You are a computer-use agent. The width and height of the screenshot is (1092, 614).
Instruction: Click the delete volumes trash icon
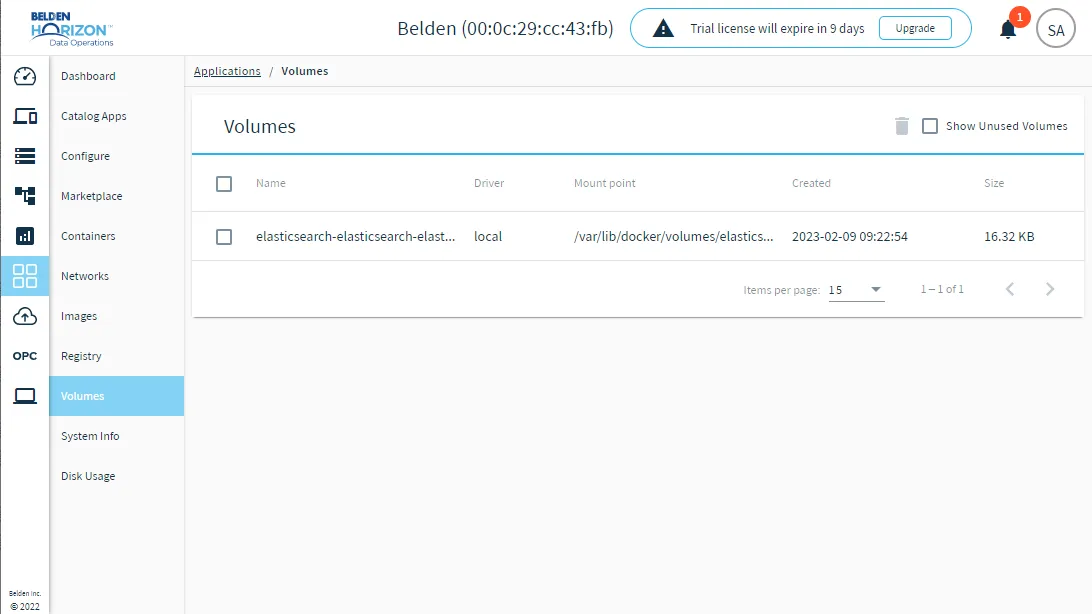click(x=902, y=126)
